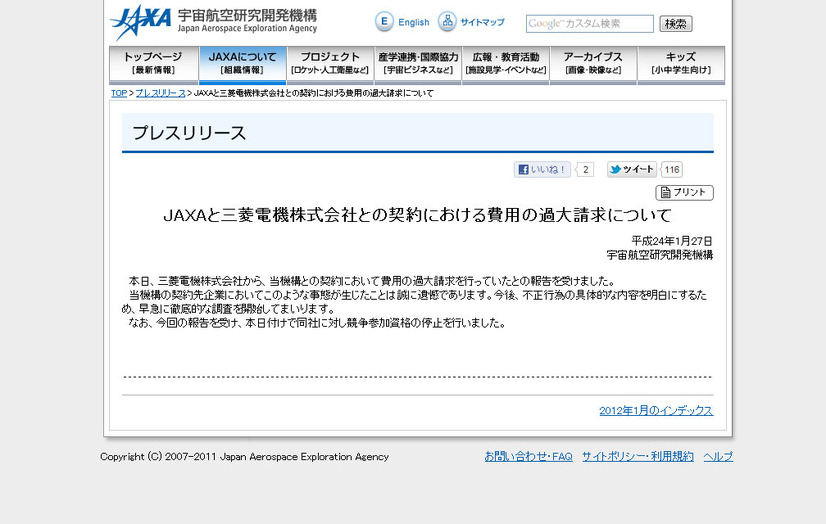The height and width of the screenshot is (524, 826).
Task: Focus the Google custom search field
Action: coord(589,24)
